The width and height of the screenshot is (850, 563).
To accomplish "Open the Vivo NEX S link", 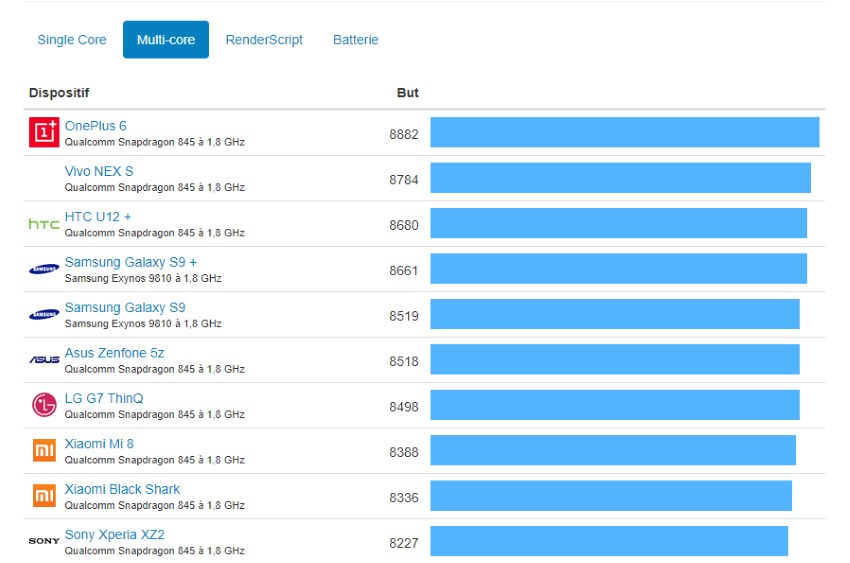I will [99, 171].
